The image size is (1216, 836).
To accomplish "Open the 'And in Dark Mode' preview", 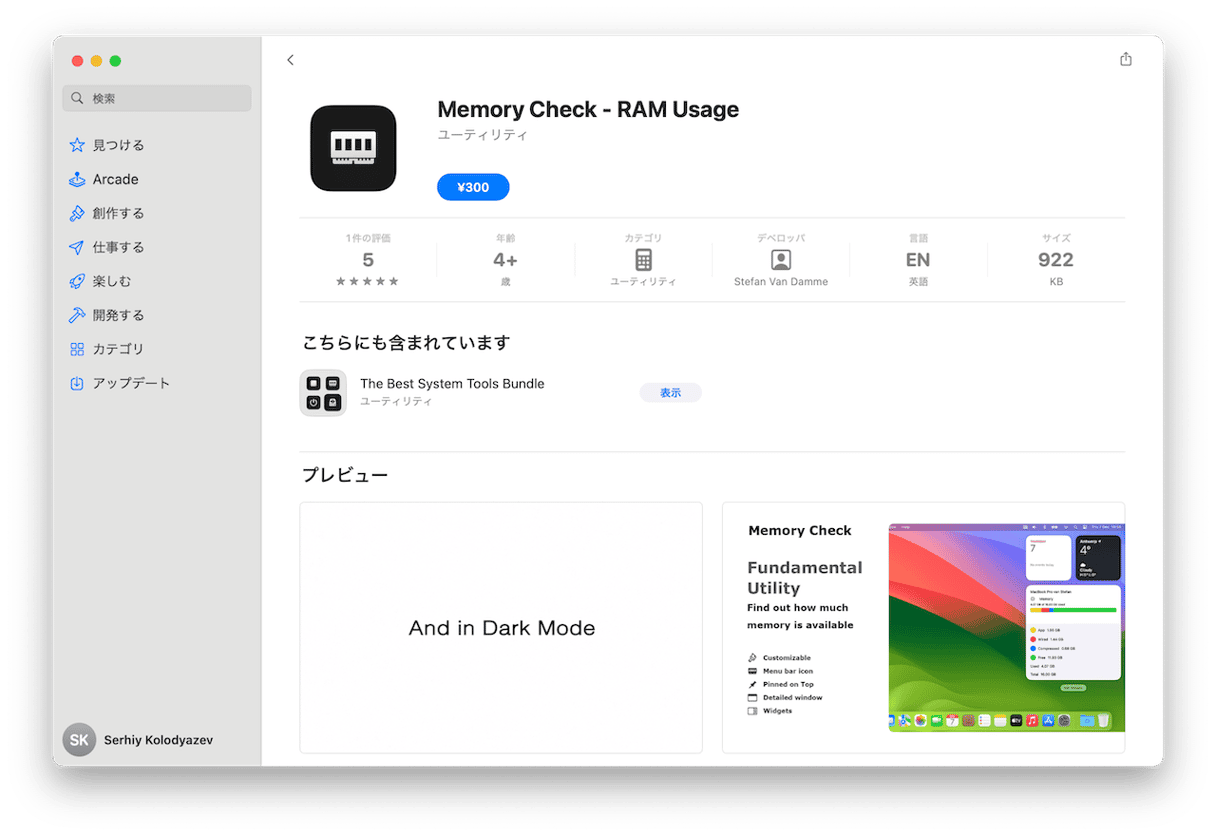I will (x=501, y=627).
